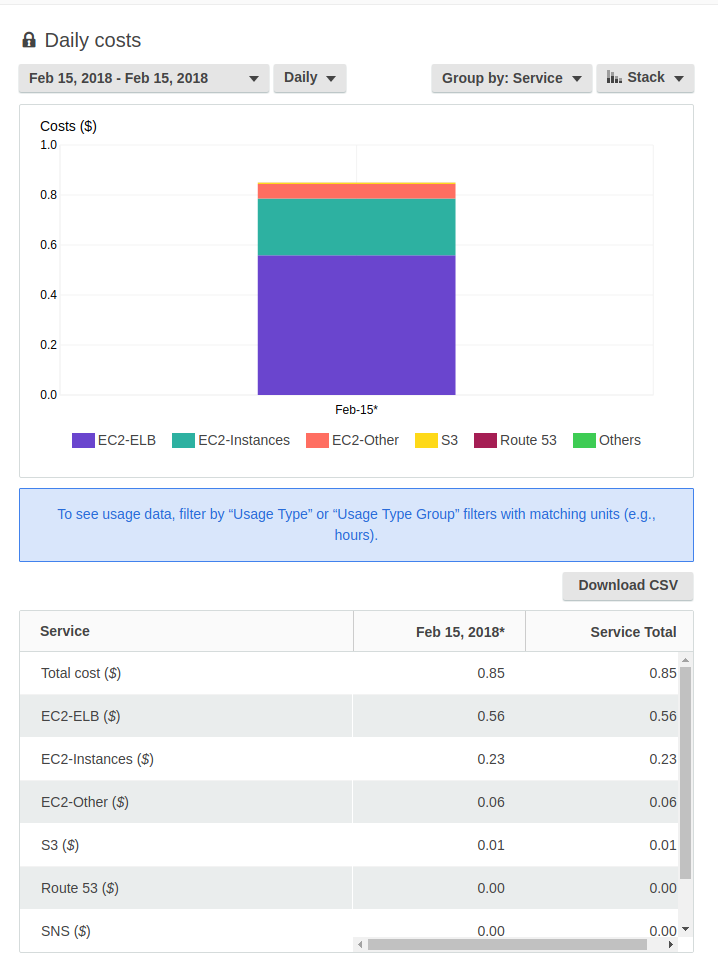Click the table vertical scrollbar down arrow

coord(685,929)
